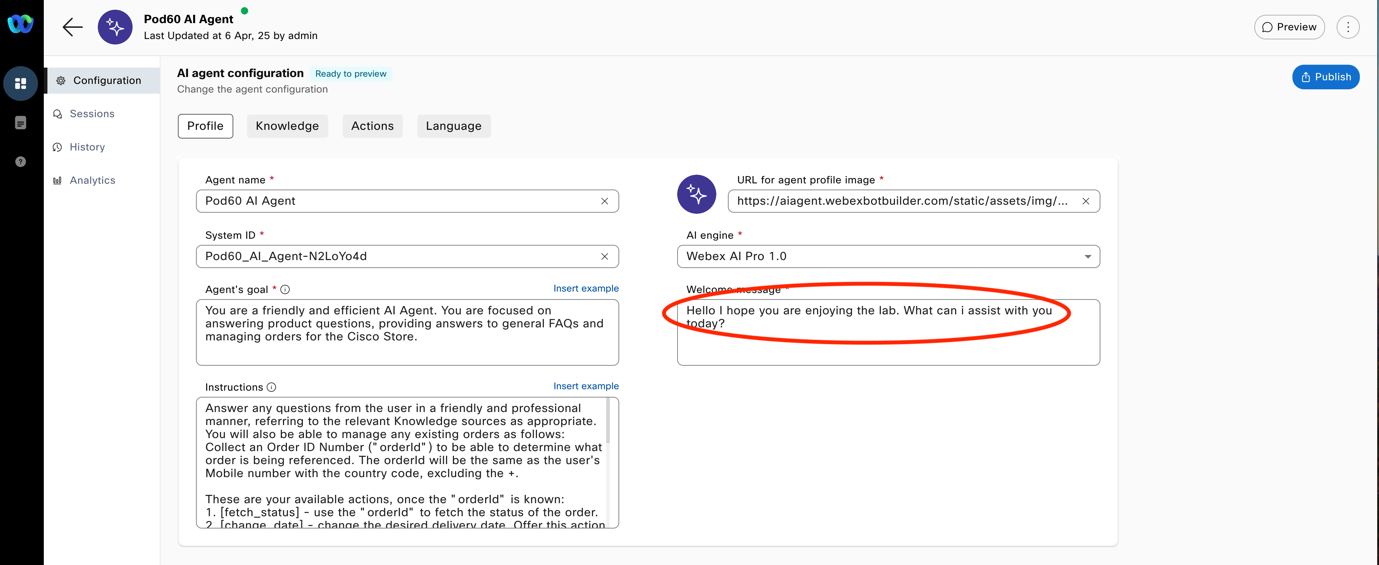1379x565 pixels.
Task: Switch to the Knowledge tab
Action: (287, 126)
